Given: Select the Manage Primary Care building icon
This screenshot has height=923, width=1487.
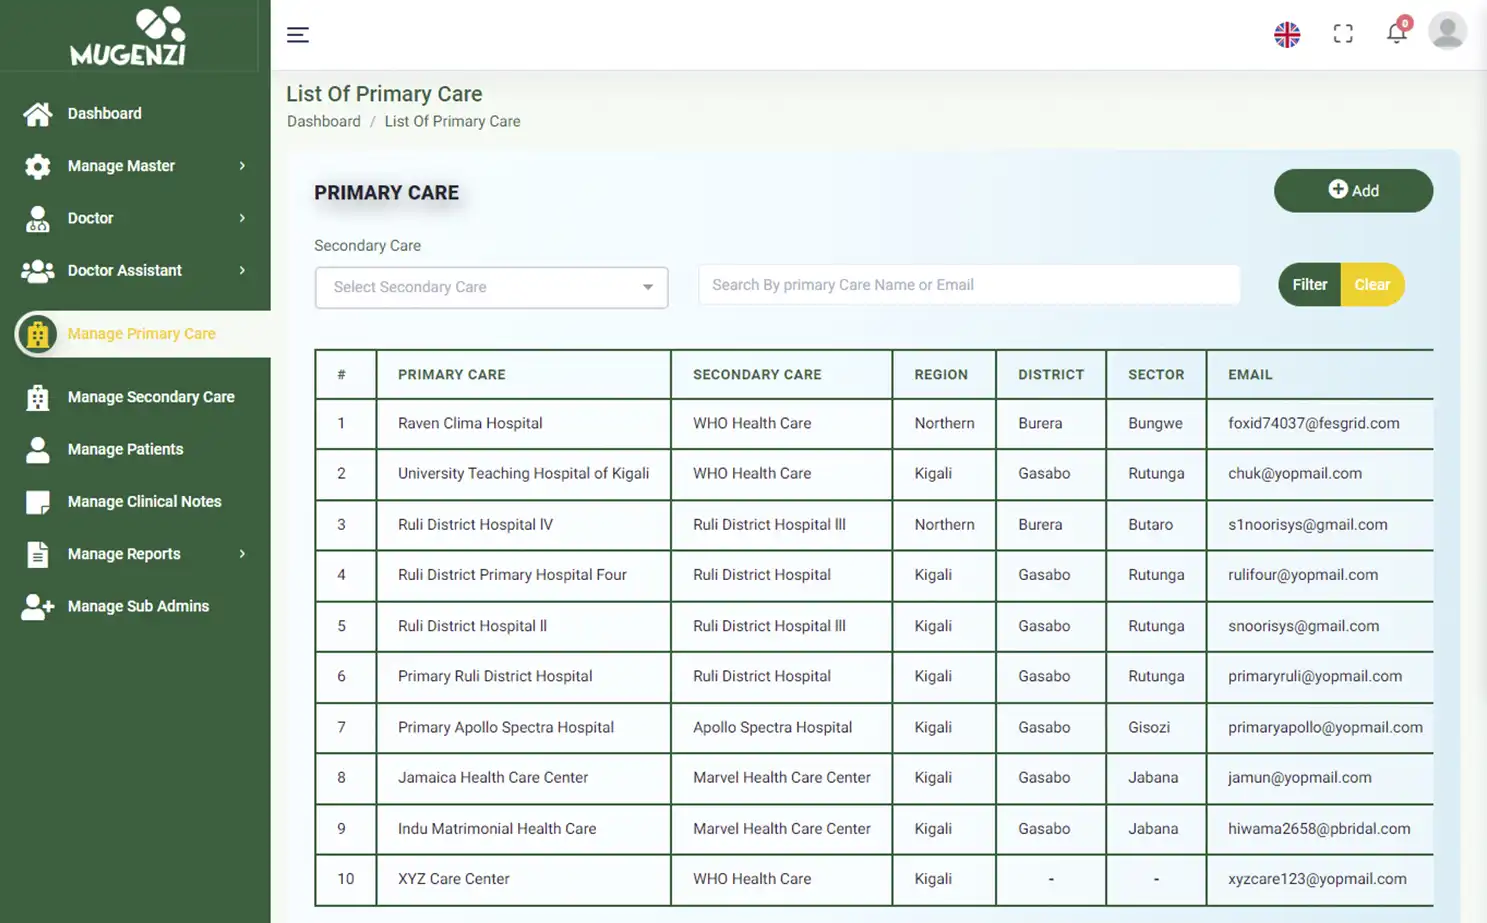Looking at the screenshot, I should [x=37, y=333].
